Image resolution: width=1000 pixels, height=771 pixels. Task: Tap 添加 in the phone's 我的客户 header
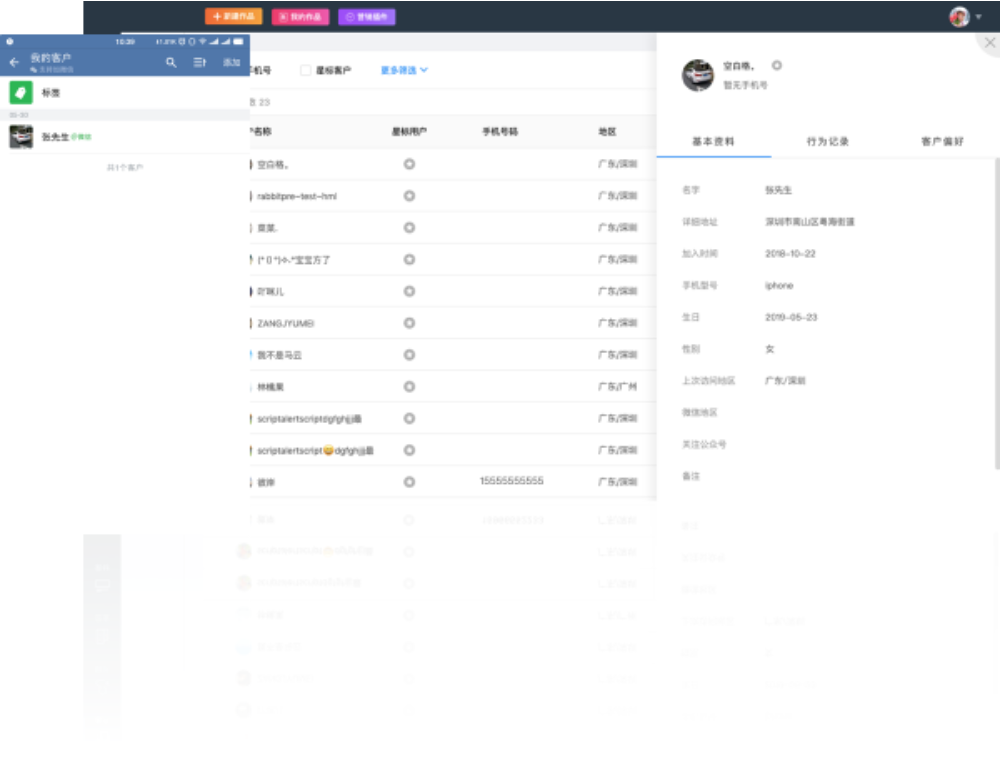(x=232, y=62)
